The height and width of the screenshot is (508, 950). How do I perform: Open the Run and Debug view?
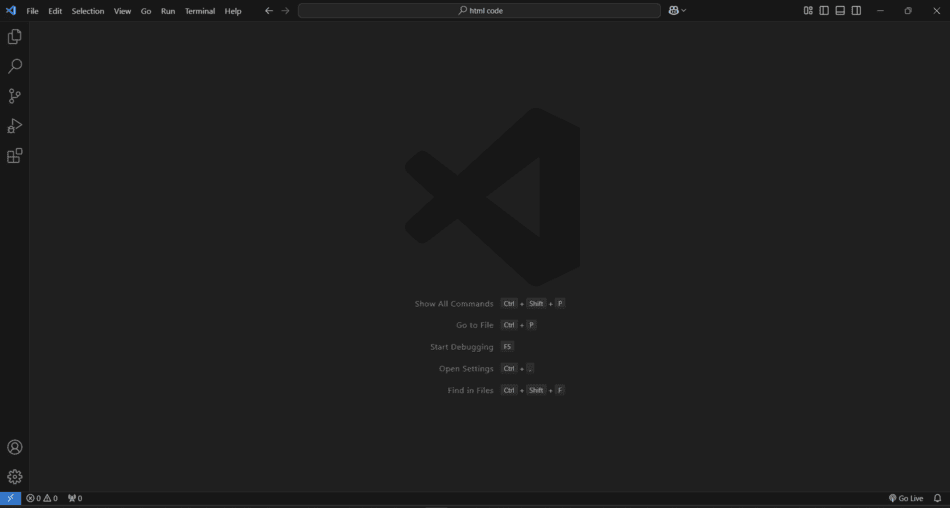tap(15, 125)
